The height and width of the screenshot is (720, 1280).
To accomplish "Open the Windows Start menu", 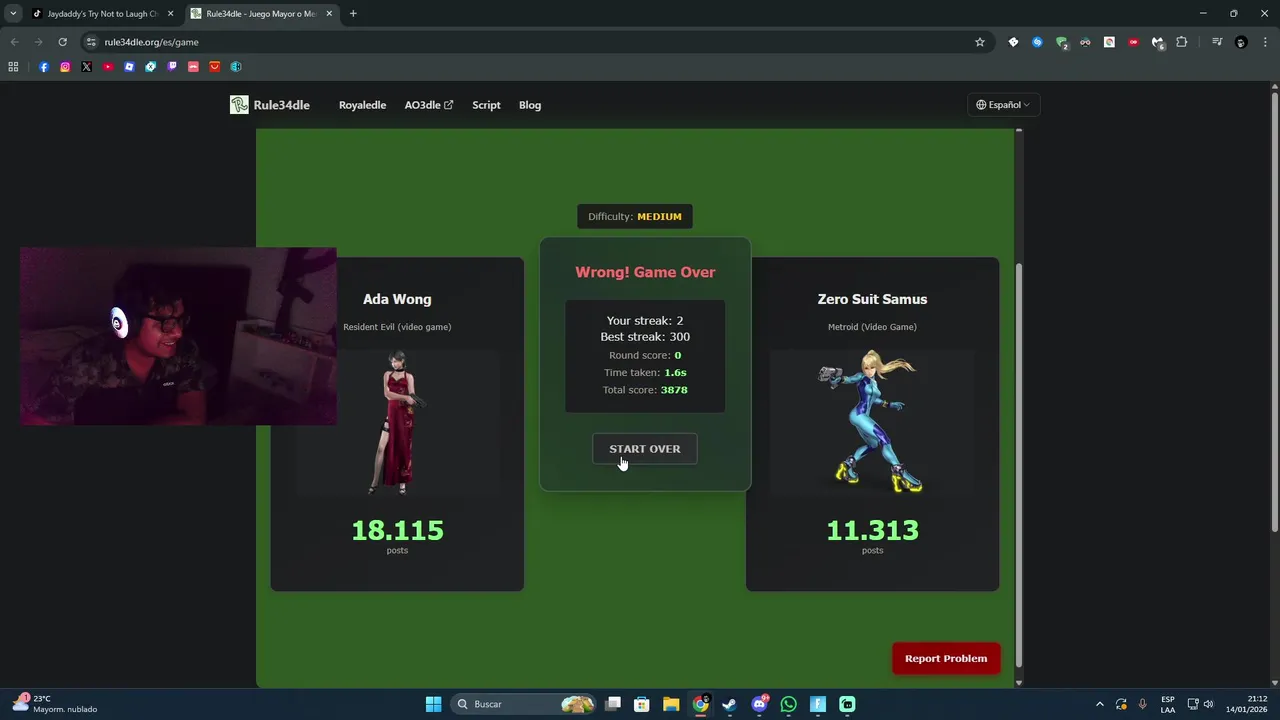I will tap(433, 704).
